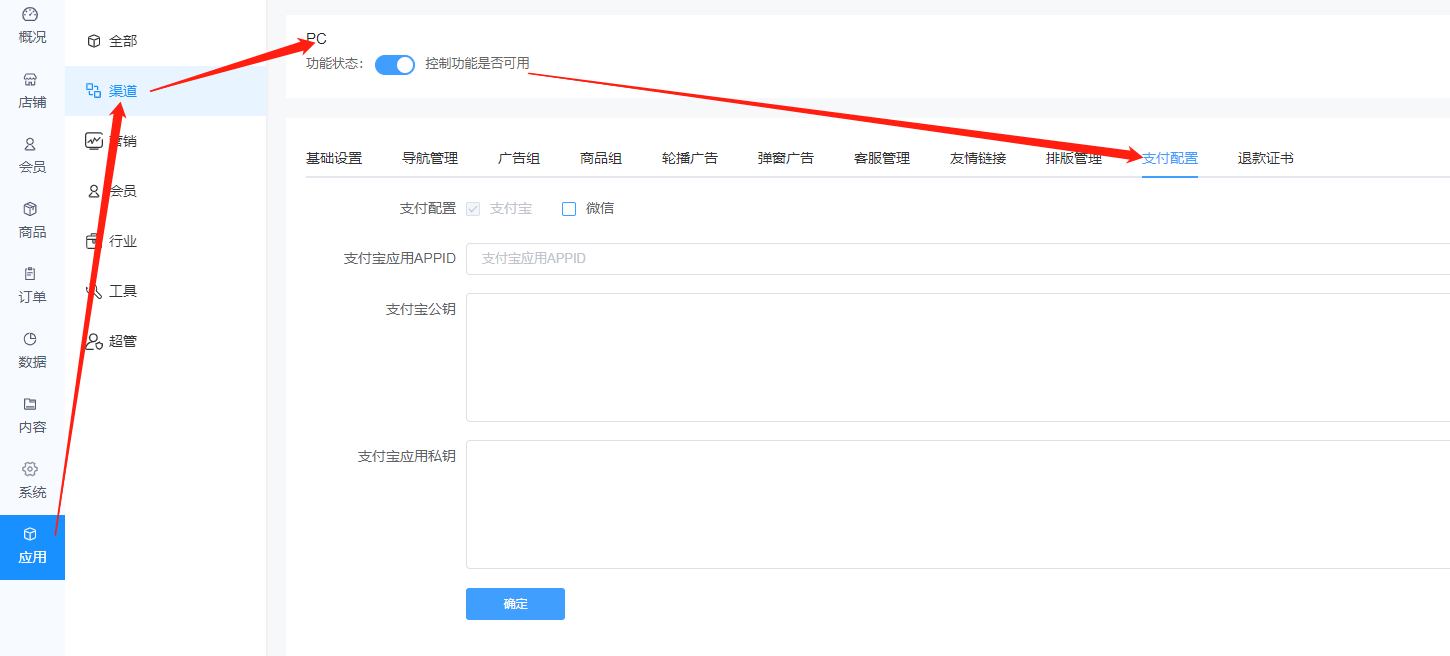This screenshot has height=656, width=1450.
Task: Click the 确定 confirm button
Action: pyautogui.click(x=515, y=604)
